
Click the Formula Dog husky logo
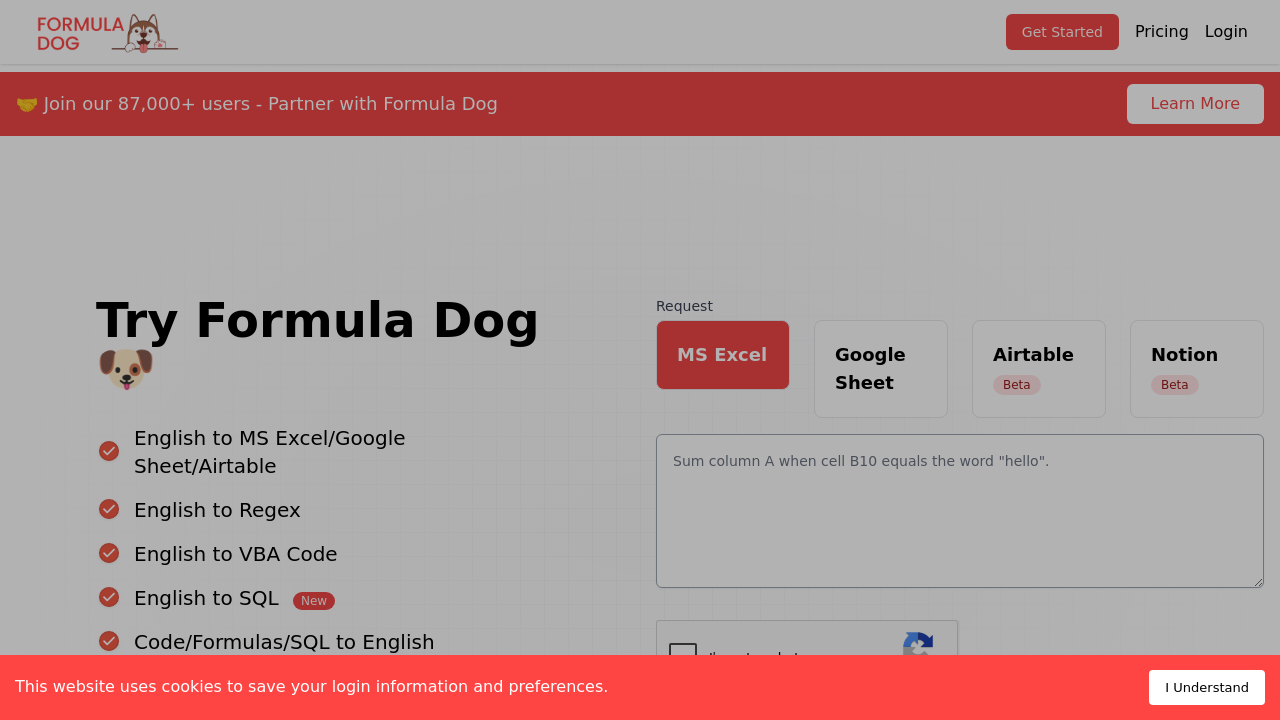108,33
